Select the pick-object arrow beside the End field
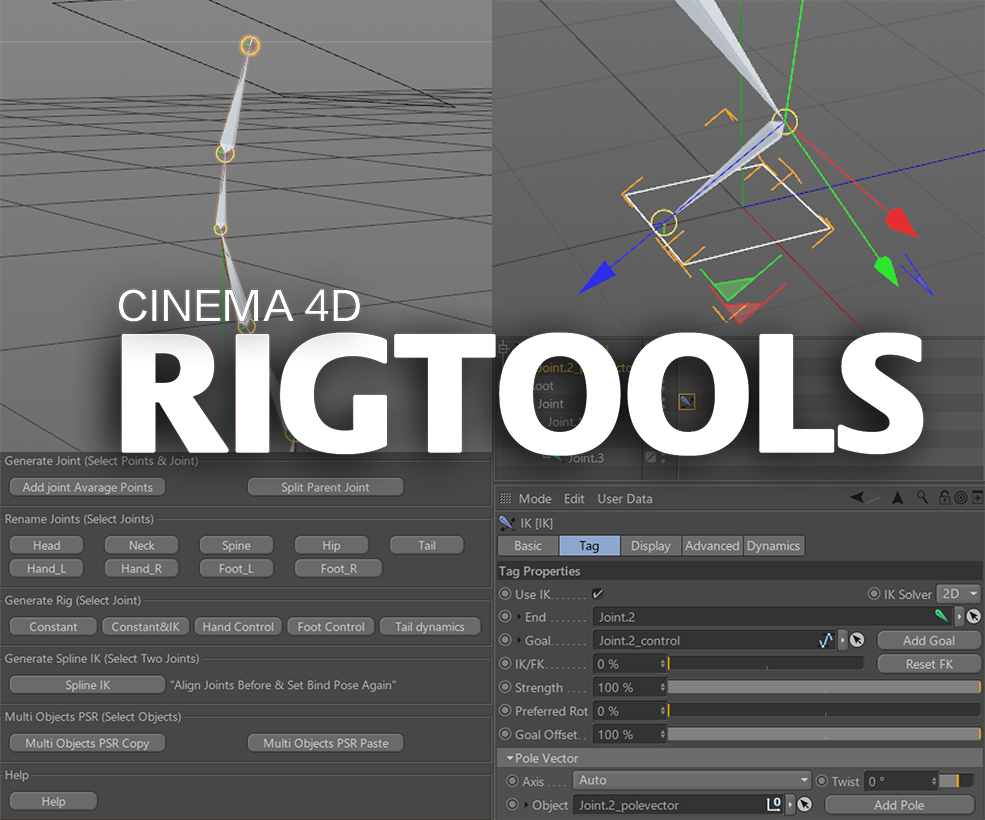The height and width of the screenshot is (820, 985). [x=973, y=615]
